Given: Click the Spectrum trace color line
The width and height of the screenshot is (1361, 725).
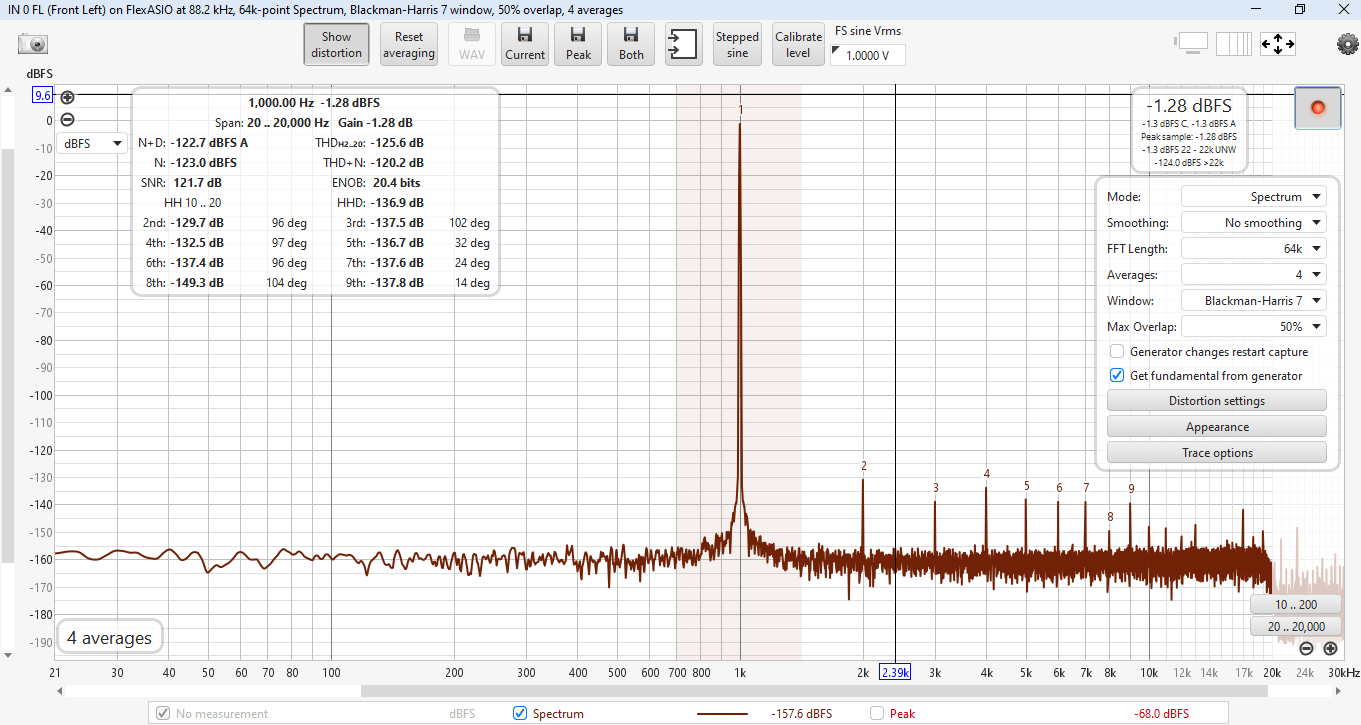Looking at the screenshot, I should tap(722, 713).
